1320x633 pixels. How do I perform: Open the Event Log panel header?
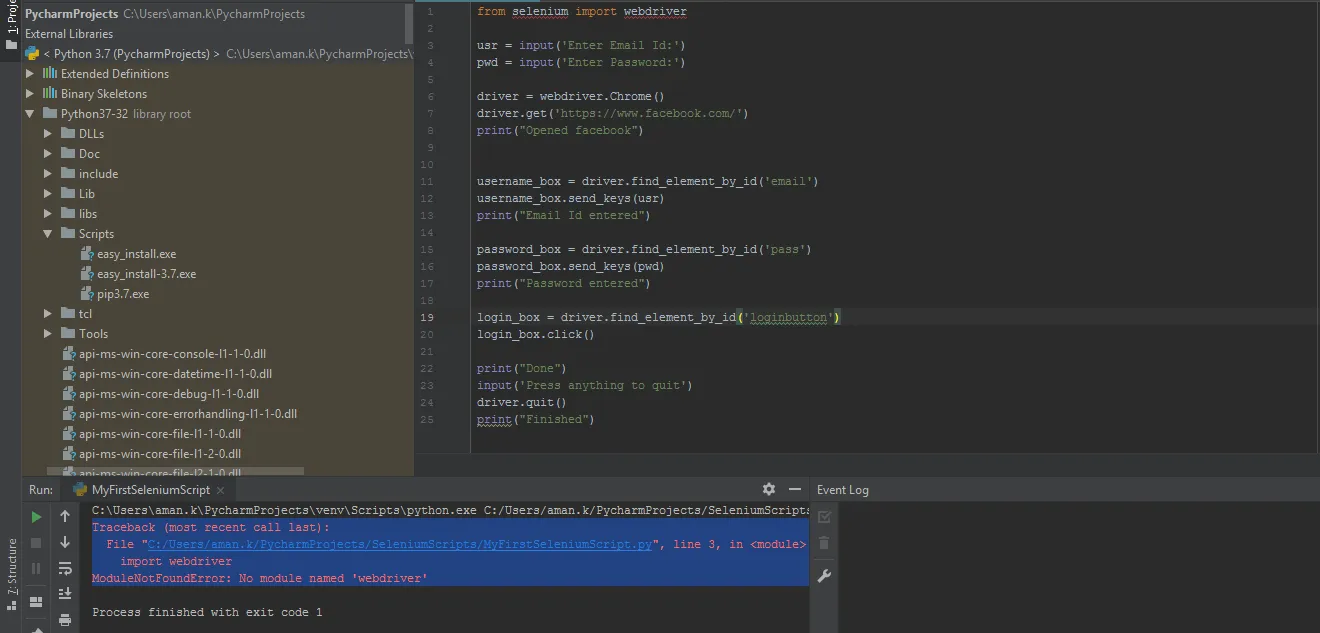click(843, 490)
